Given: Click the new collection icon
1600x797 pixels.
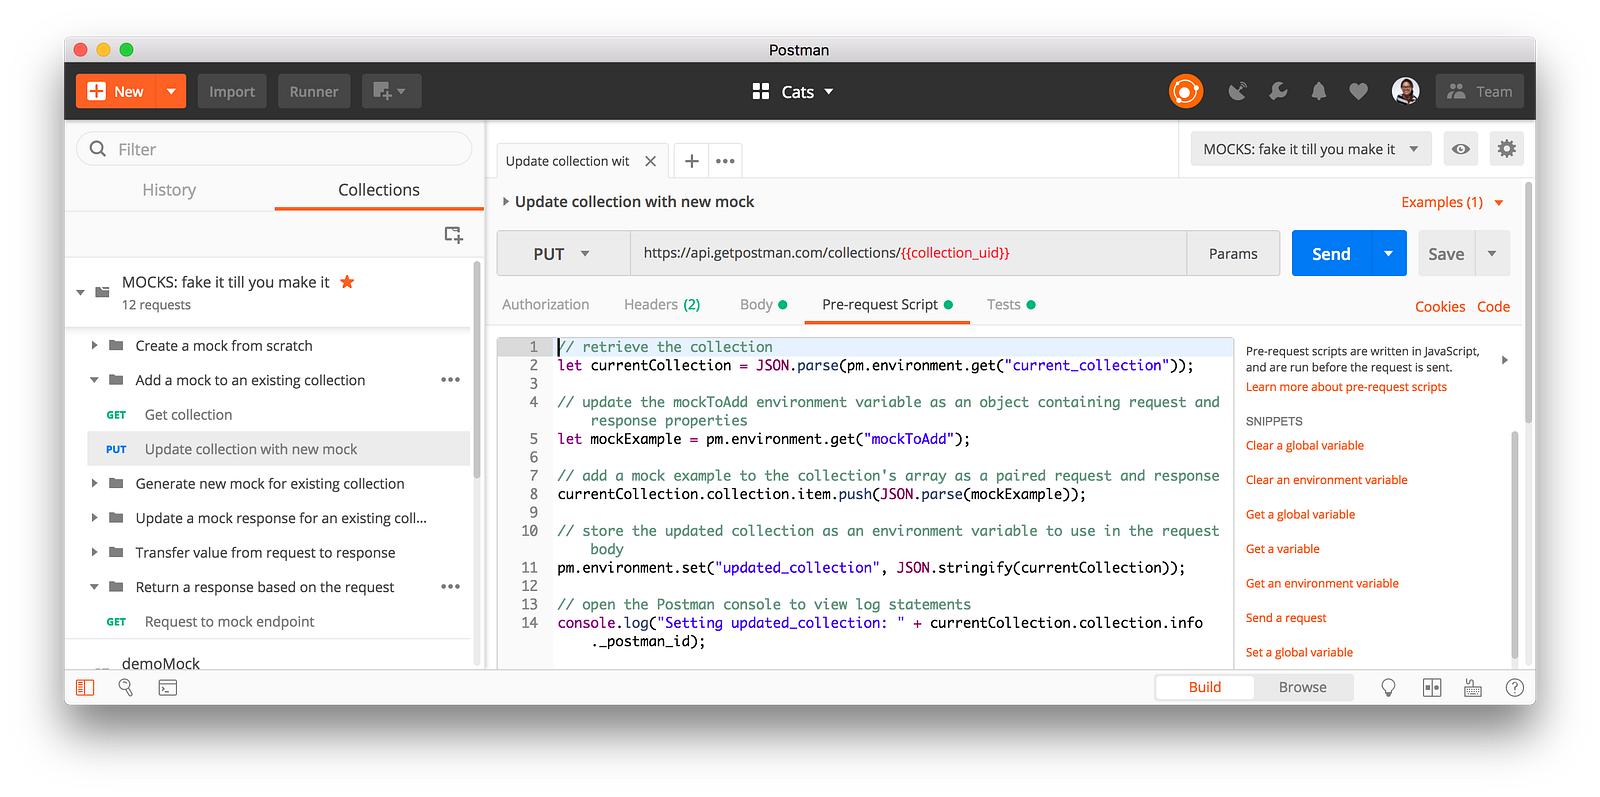Looking at the screenshot, I should click(x=453, y=234).
